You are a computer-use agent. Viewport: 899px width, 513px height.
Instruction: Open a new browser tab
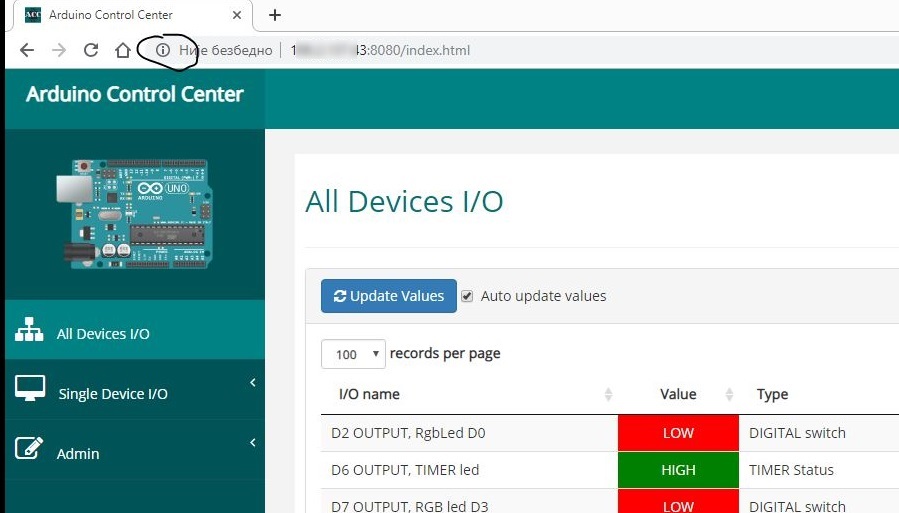275,15
